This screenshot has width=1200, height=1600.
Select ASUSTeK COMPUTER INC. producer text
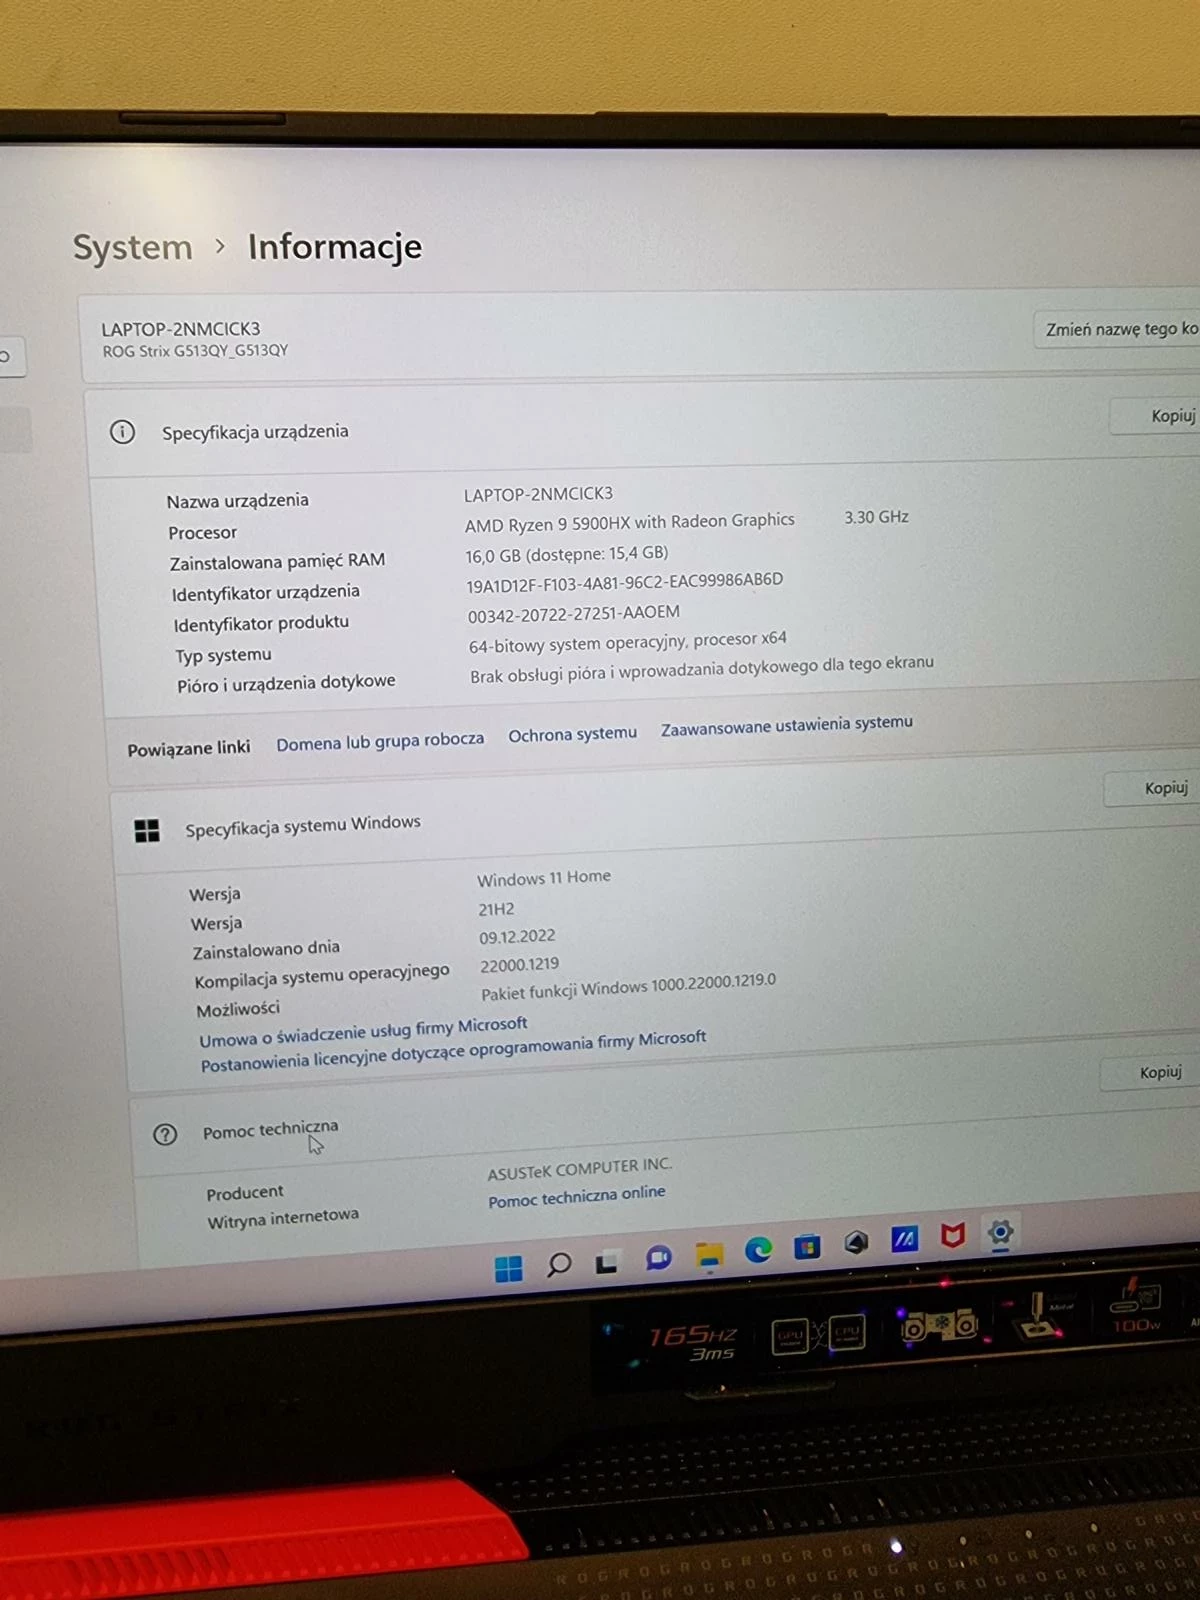coord(579,1168)
